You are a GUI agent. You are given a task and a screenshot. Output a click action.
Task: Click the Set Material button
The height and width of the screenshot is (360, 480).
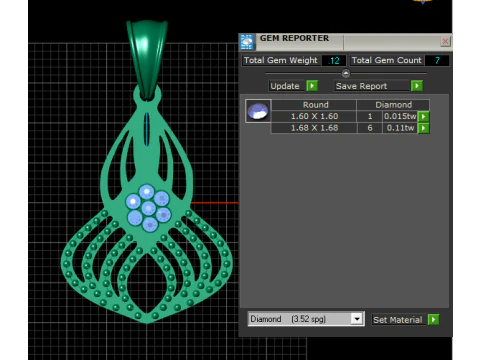(398, 320)
